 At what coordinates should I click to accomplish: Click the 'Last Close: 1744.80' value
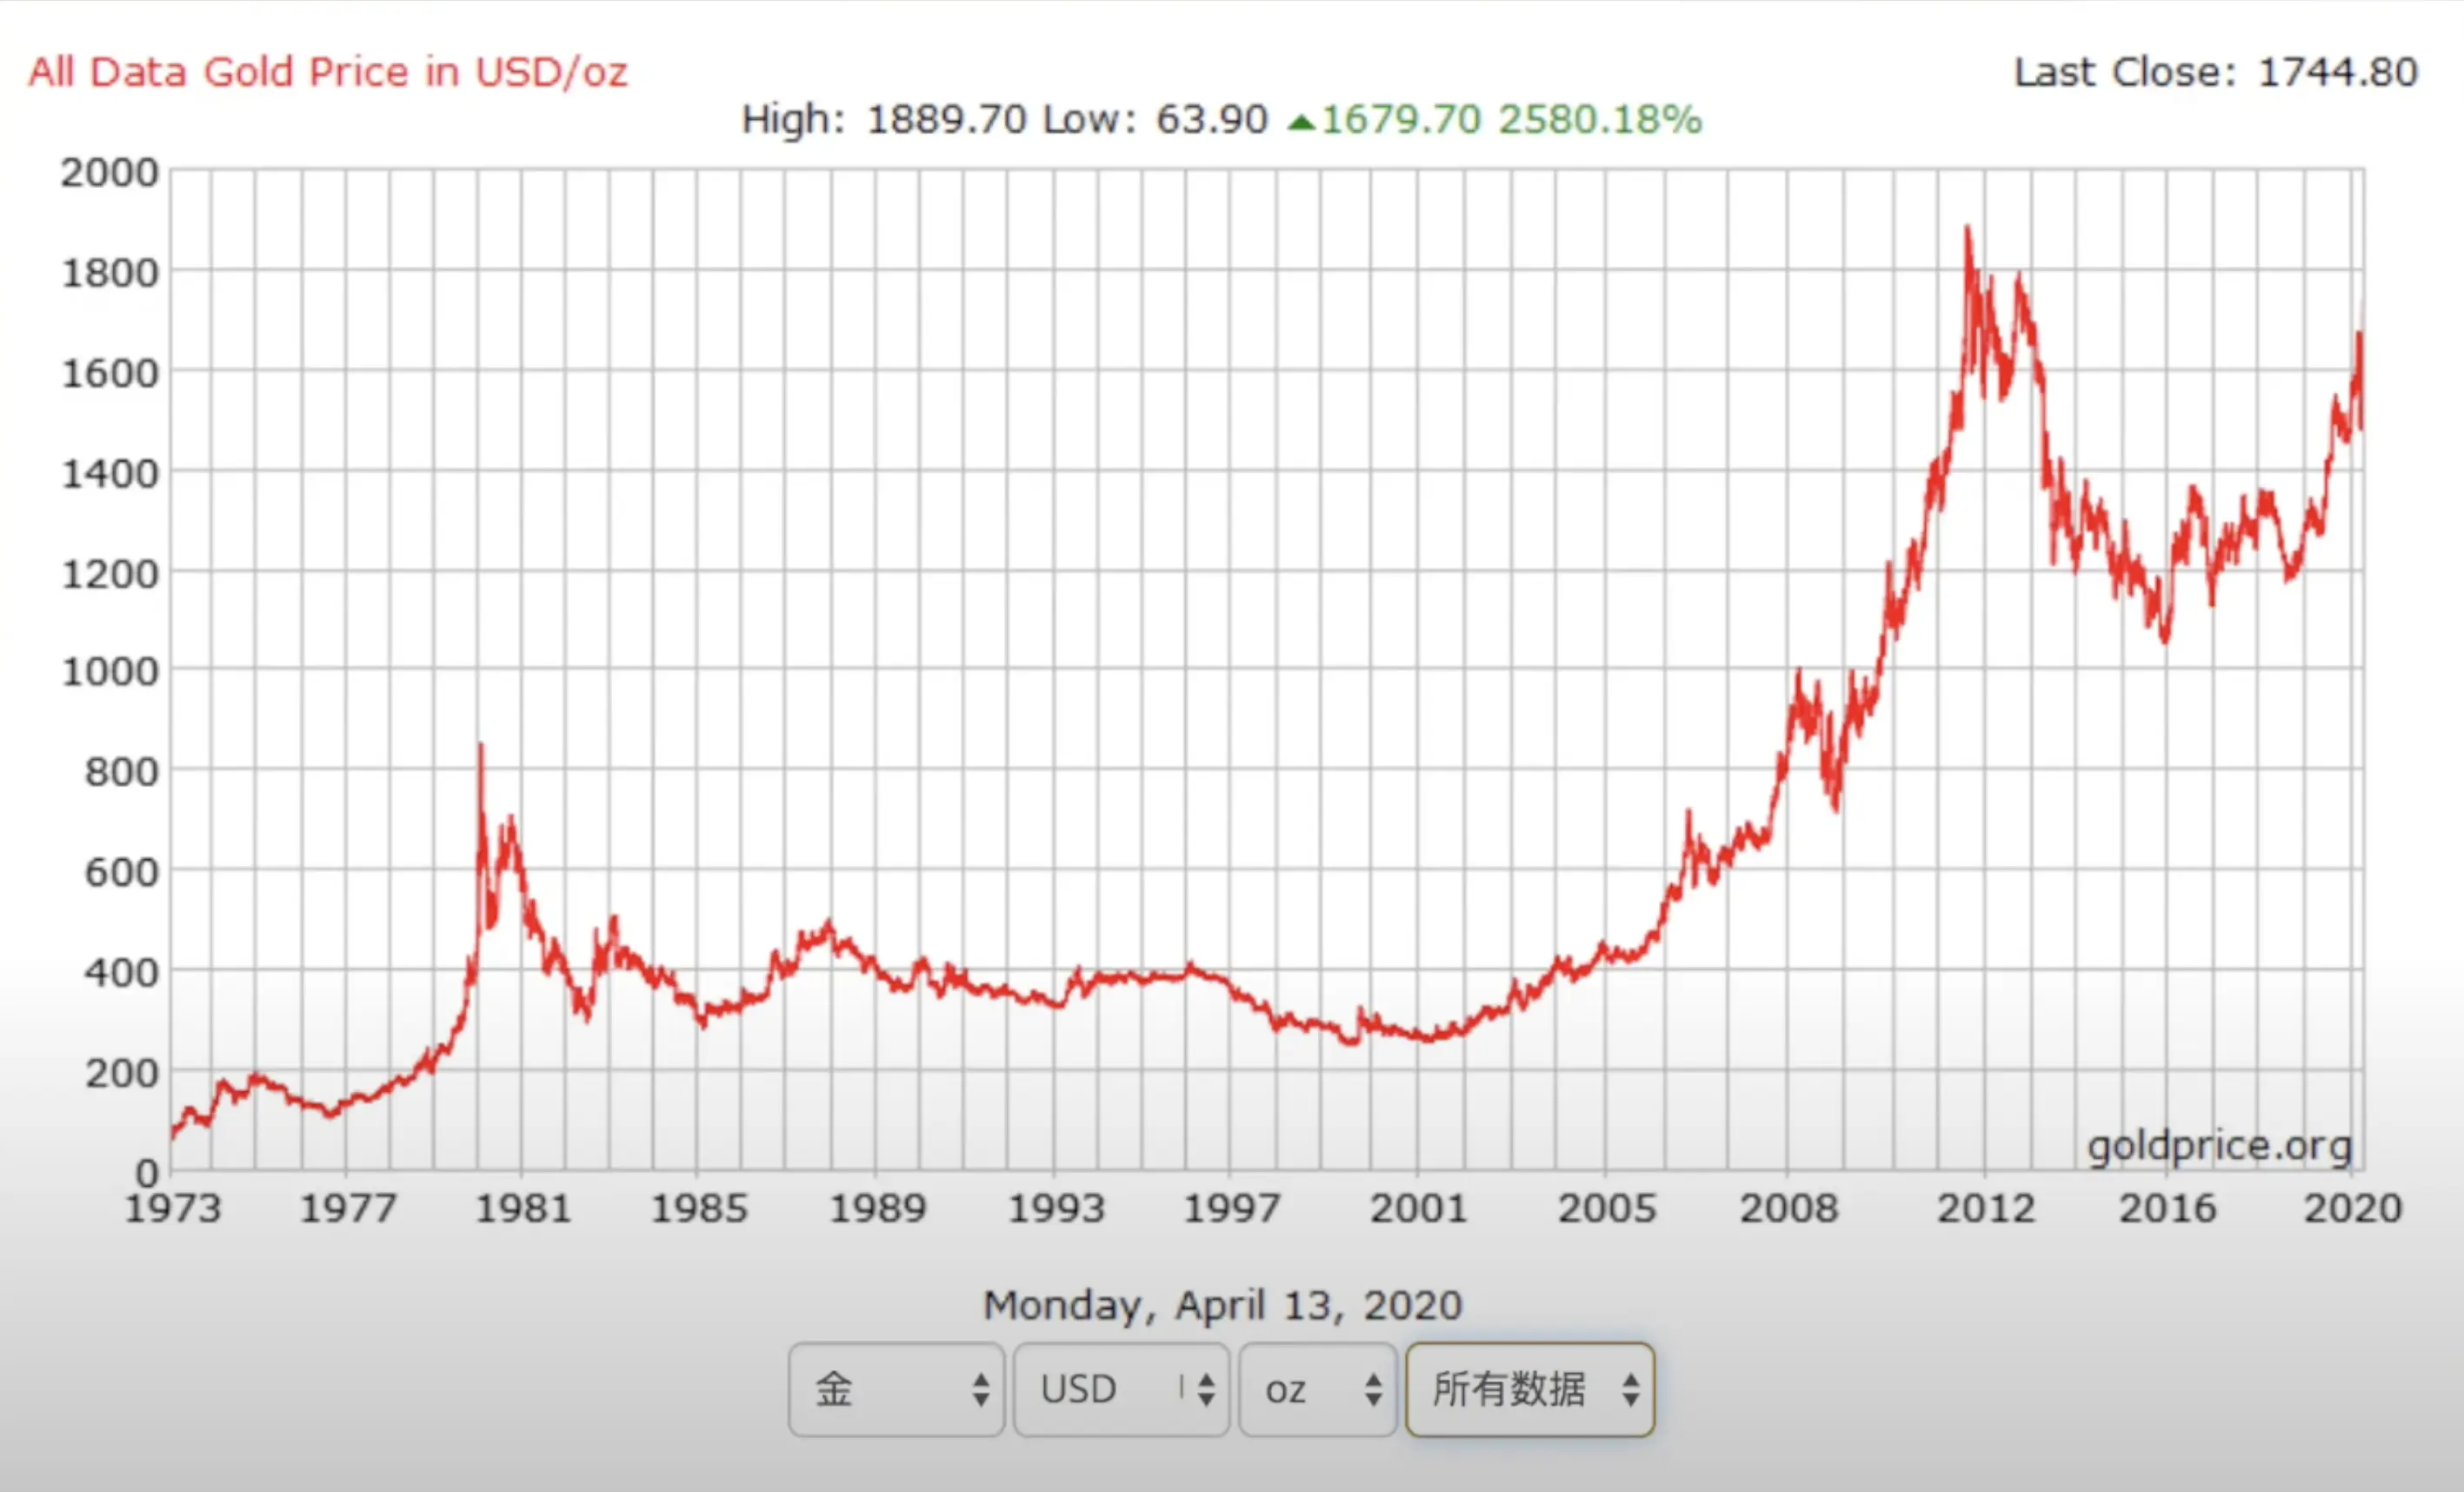tap(2215, 72)
